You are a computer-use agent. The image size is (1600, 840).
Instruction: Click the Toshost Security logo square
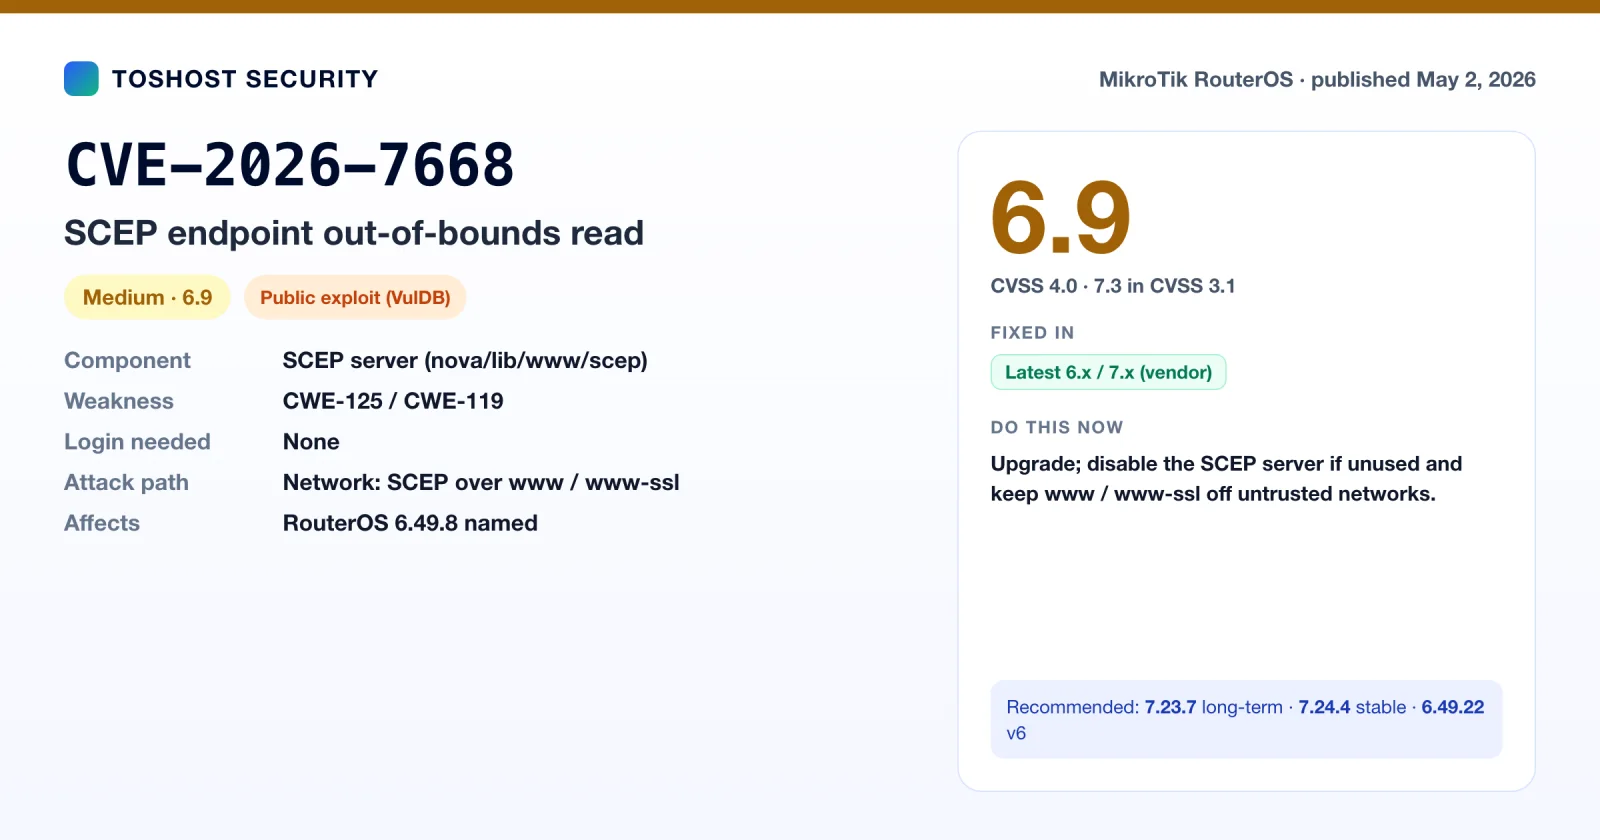[81, 79]
